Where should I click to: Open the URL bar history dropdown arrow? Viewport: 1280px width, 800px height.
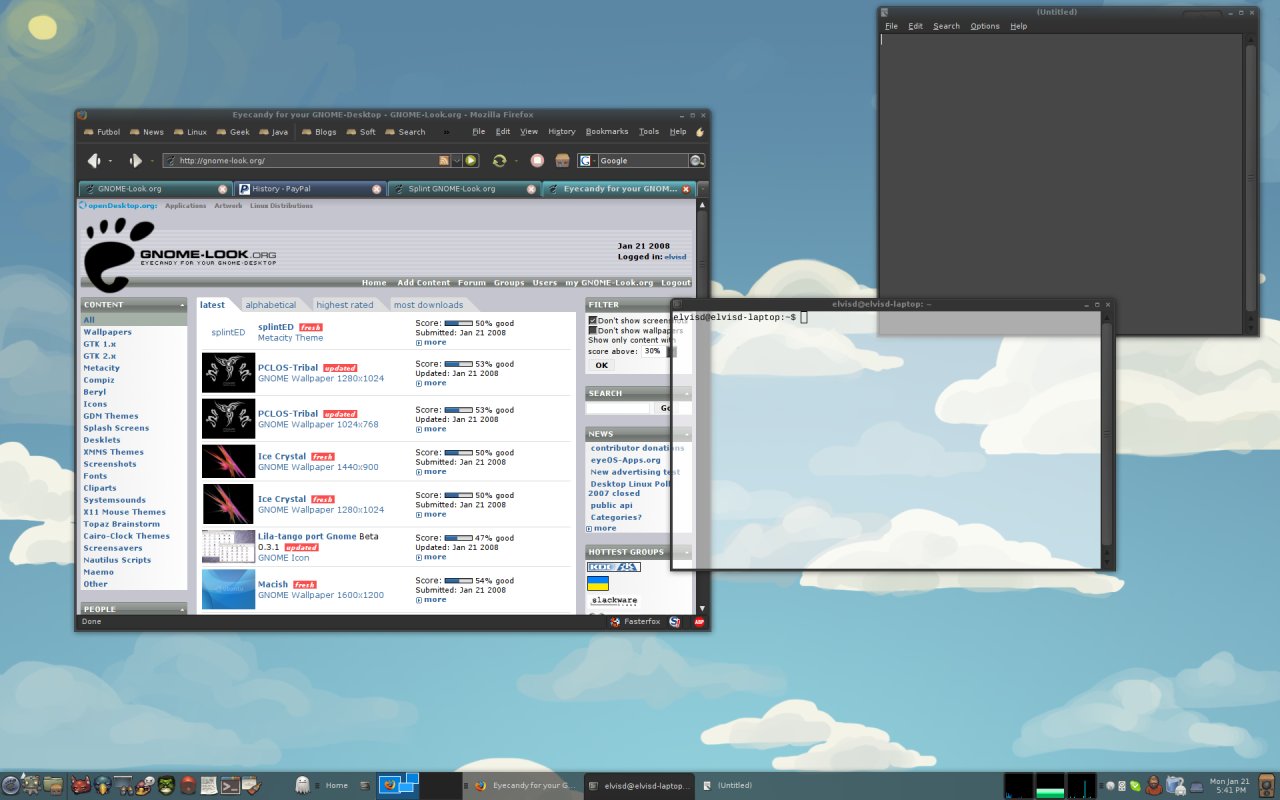coord(457,160)
